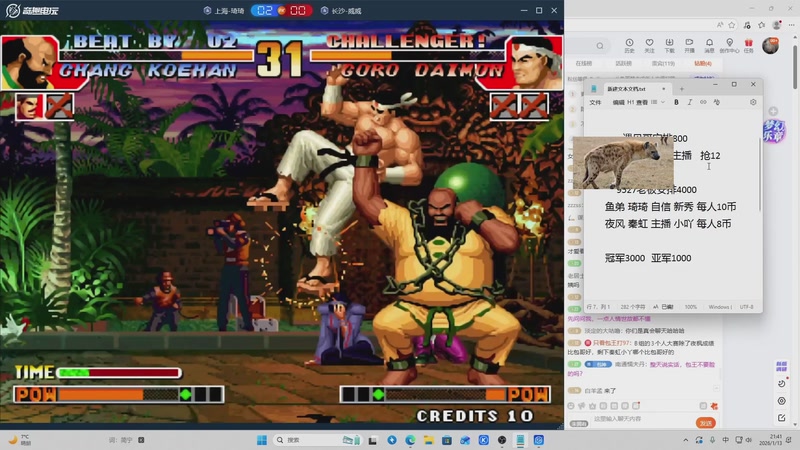Click the 中 input method indicator

click(726, 440)
